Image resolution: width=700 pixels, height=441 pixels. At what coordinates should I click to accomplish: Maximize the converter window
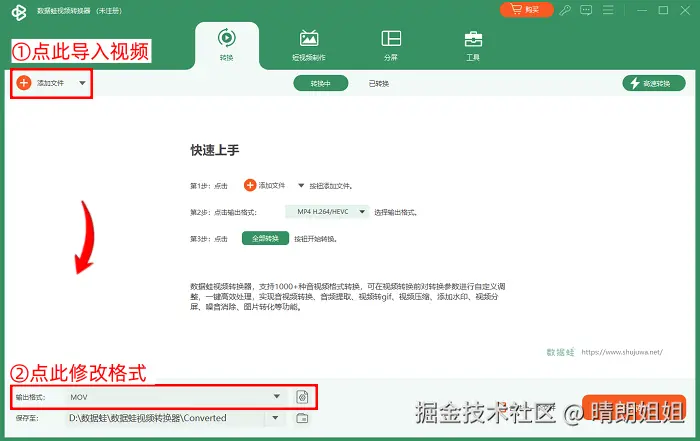tap(663, 10)
